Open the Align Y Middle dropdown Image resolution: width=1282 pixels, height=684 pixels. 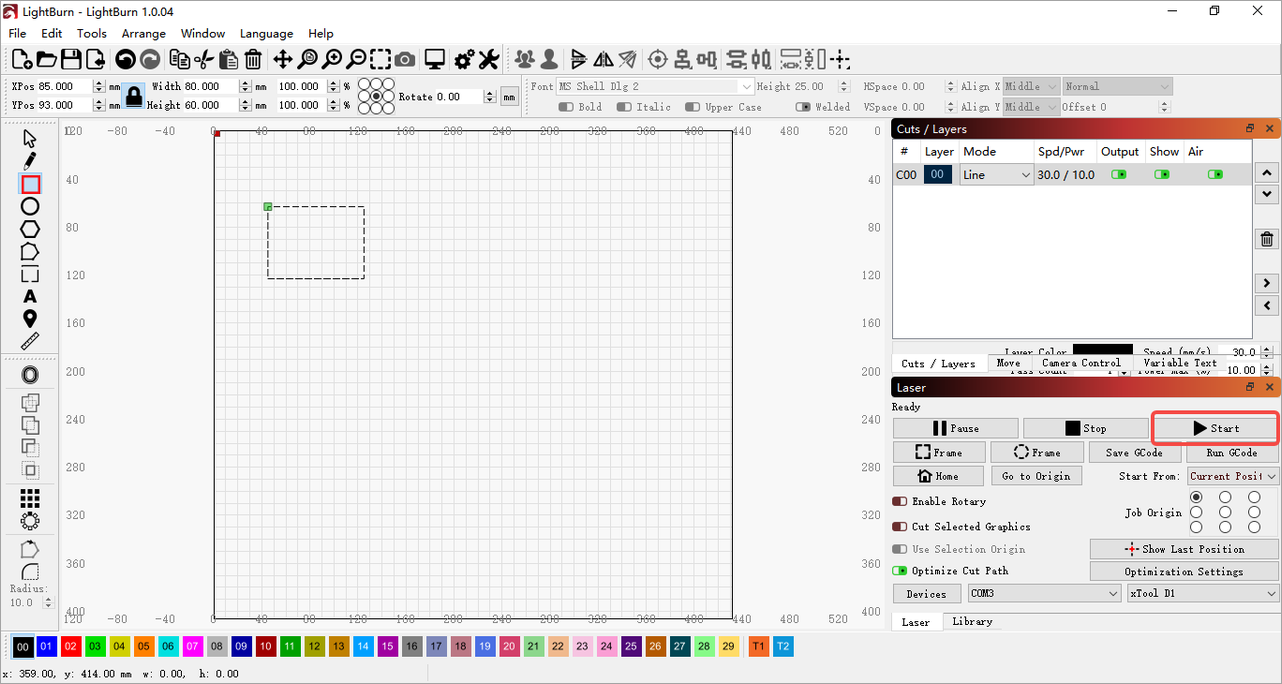click(x=1031, y=107)
